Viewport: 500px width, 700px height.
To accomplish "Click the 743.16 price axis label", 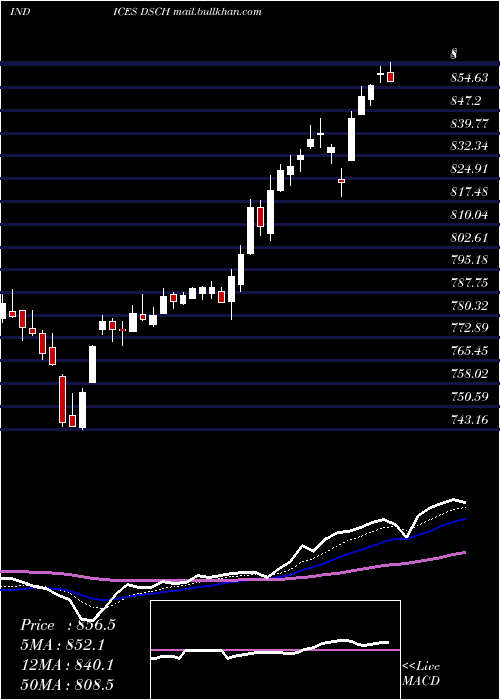I will click(x=469, y=420).
